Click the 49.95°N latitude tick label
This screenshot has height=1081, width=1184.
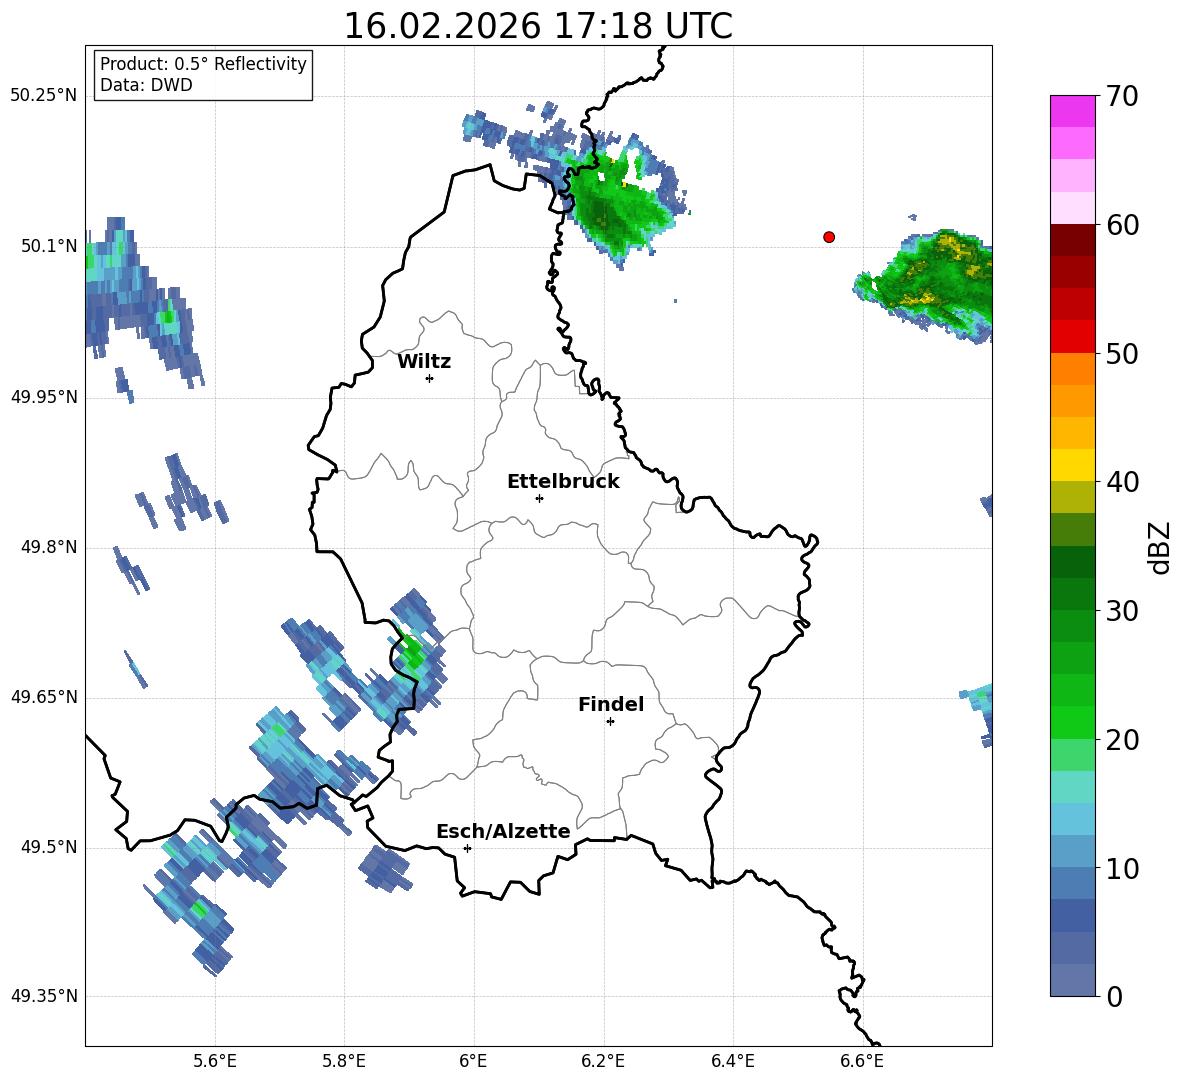(44, 396)
